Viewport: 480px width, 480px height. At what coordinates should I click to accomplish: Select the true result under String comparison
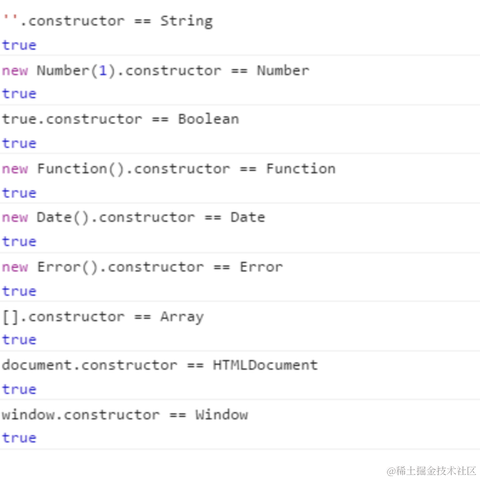coord(19,45)
